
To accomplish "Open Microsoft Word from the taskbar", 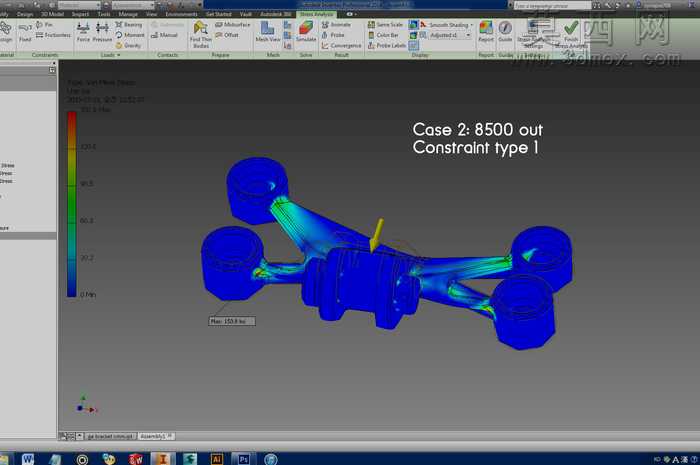I will coord(28,458).
